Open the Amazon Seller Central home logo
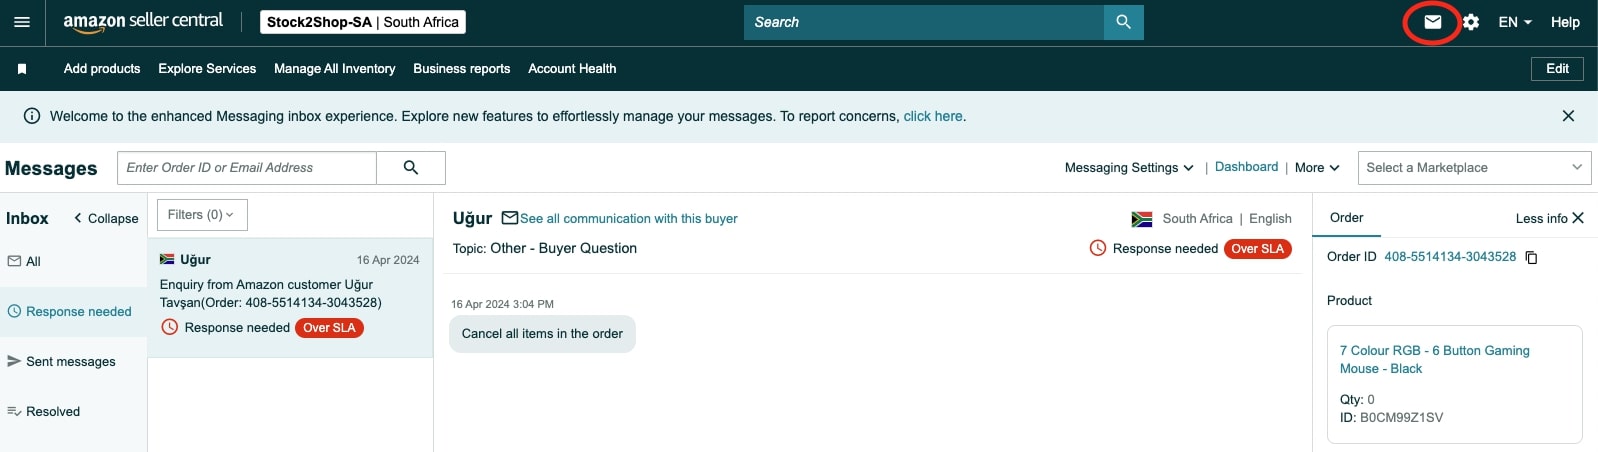1598x452 pixels. click(143, 22)
